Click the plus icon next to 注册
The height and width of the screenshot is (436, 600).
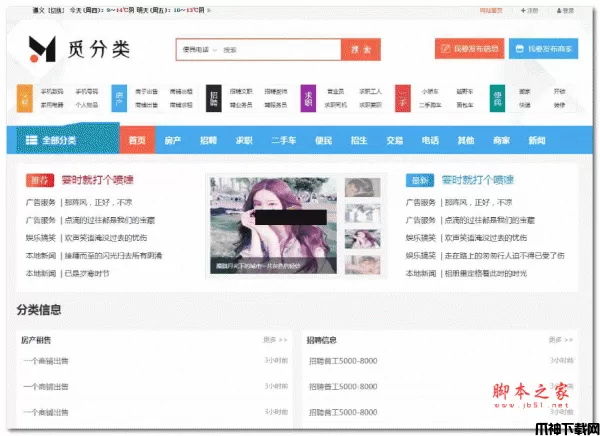coord(523,10)
